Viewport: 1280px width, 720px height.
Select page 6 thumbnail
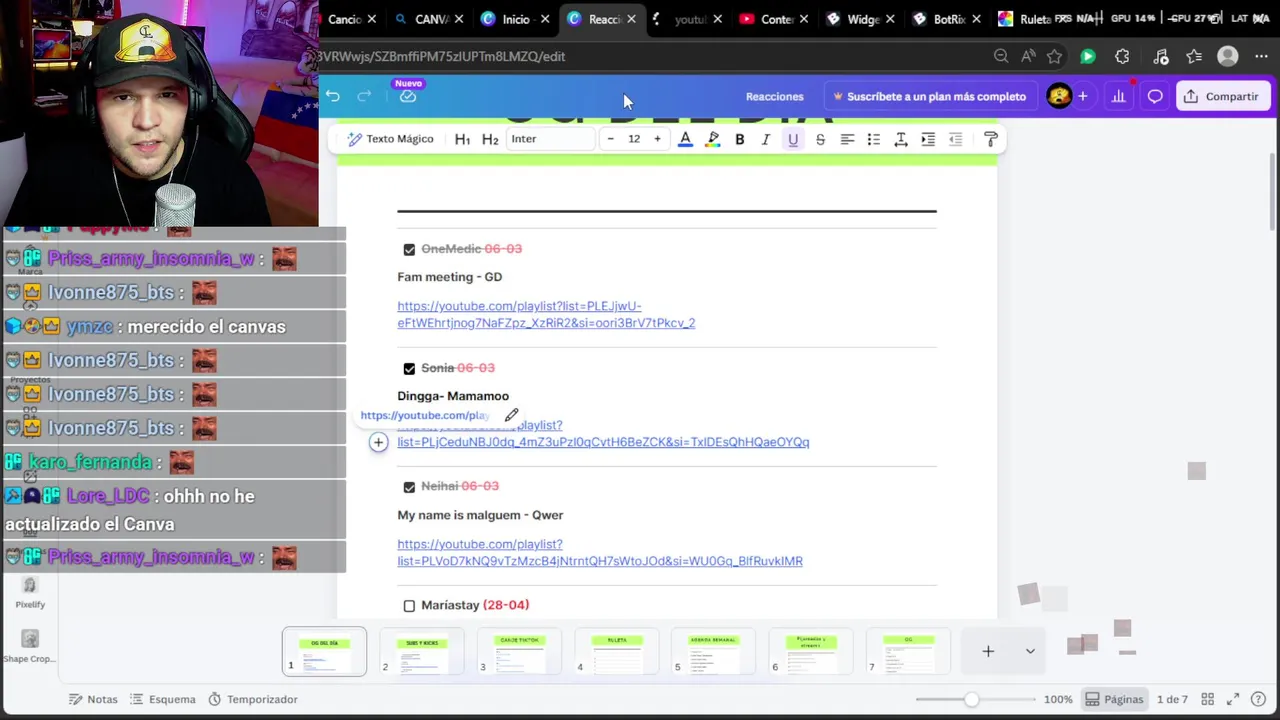(x=811, y=651)
